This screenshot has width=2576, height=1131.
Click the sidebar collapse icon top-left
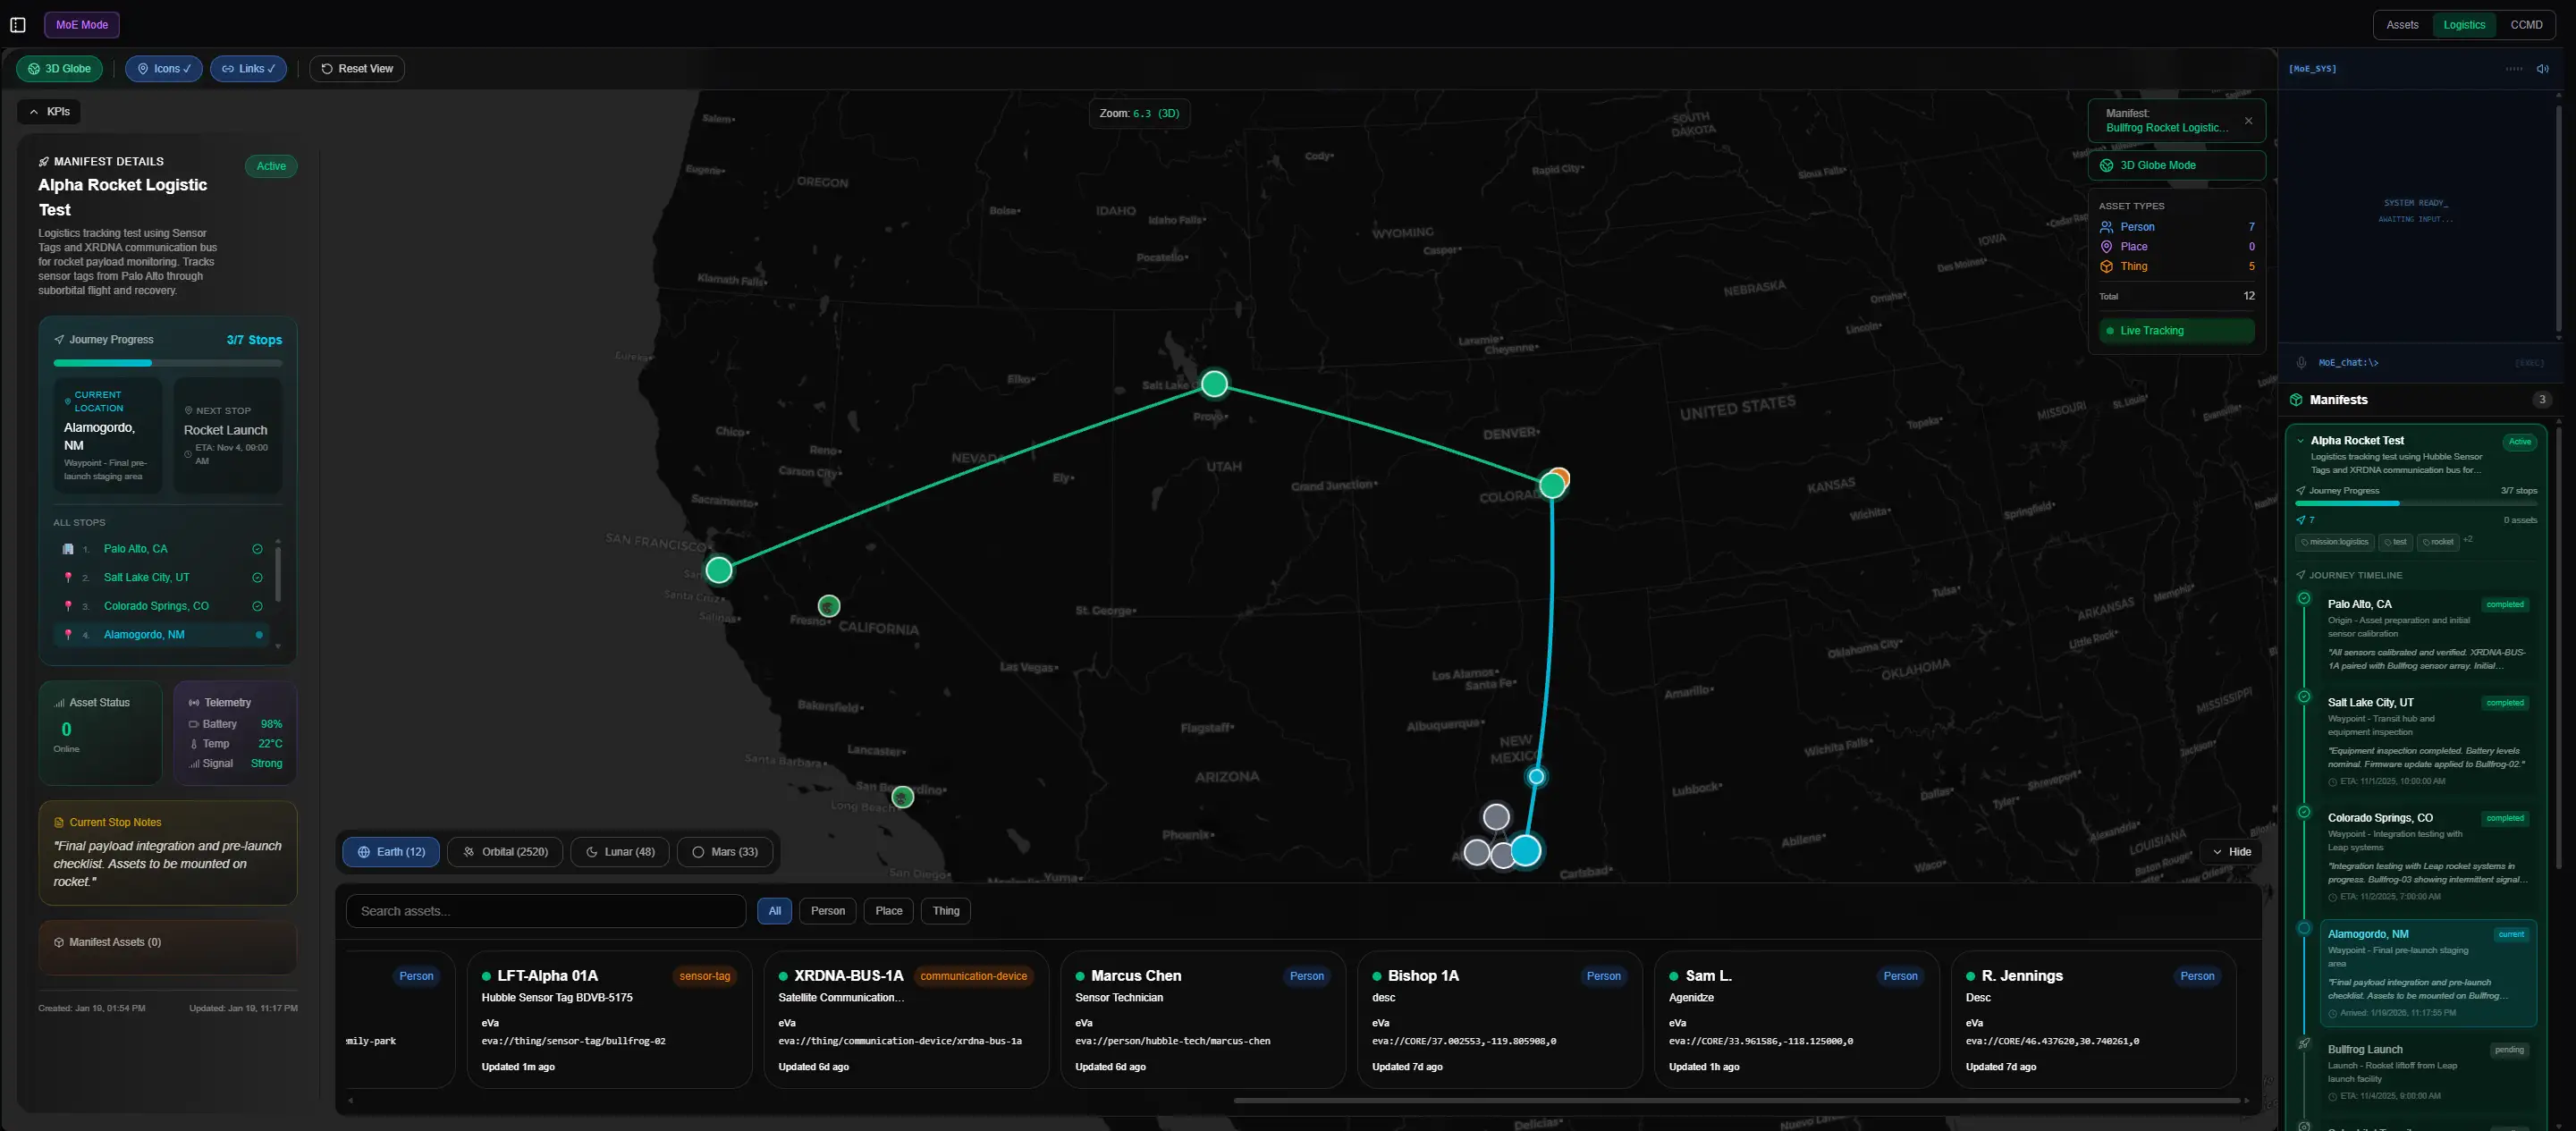click(18, 24)
